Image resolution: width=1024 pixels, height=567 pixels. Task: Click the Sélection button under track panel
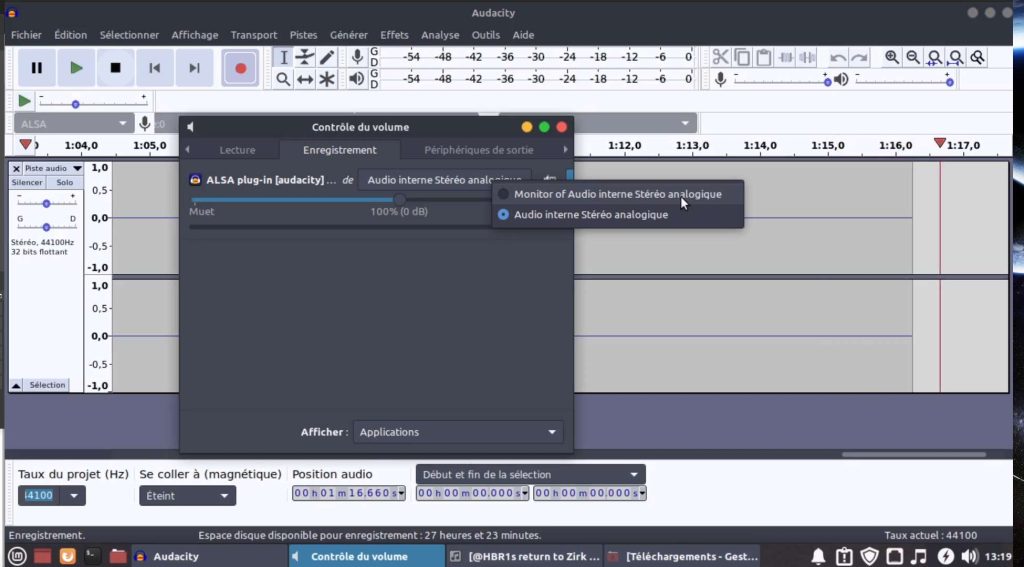pos(47,385)
